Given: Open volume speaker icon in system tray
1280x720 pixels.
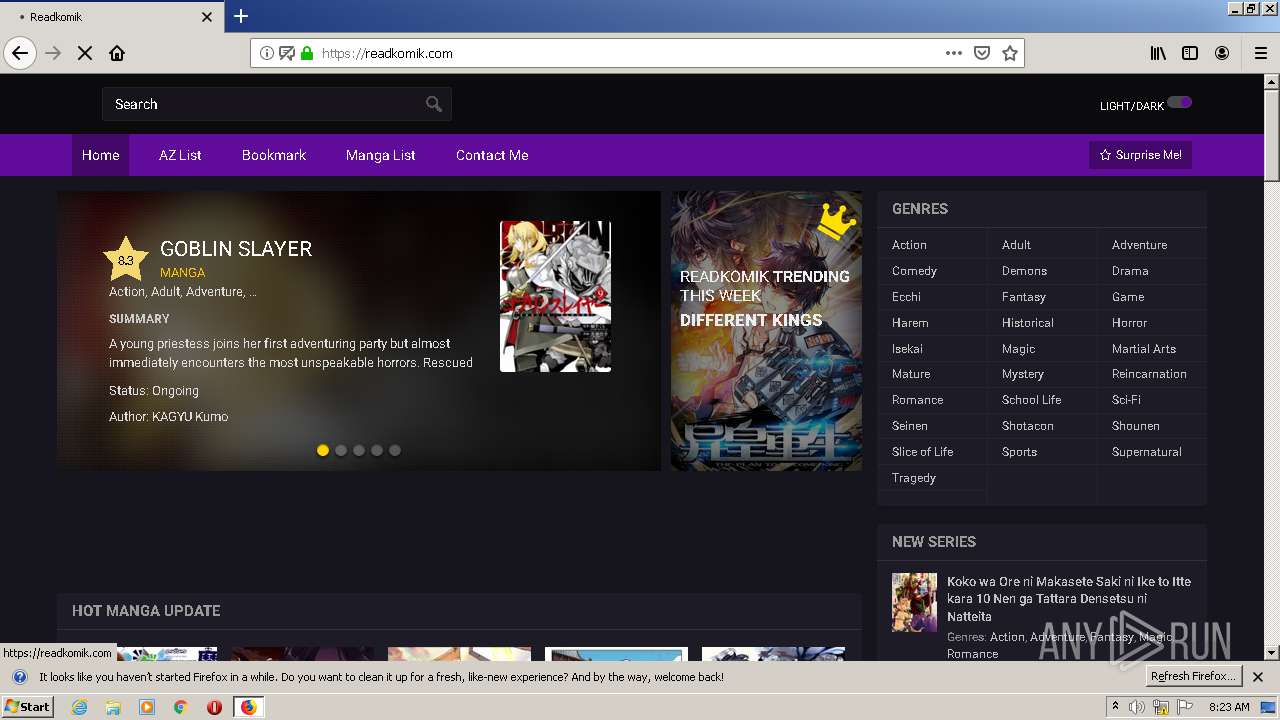Looking at the screenshot, I should tap(1137, 707).
